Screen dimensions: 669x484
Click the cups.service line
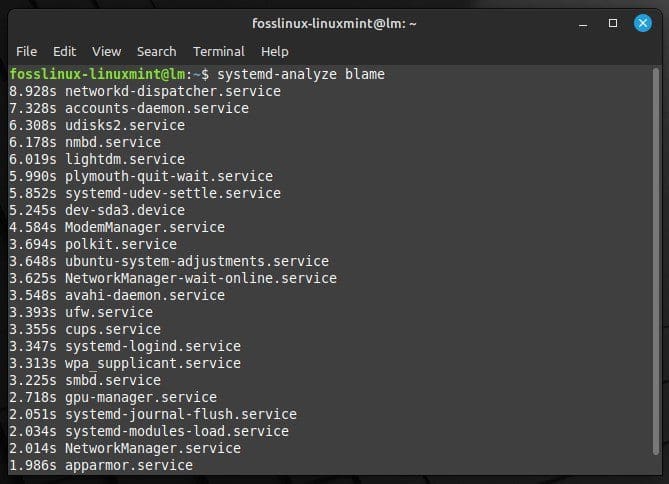tap(85, 329)
